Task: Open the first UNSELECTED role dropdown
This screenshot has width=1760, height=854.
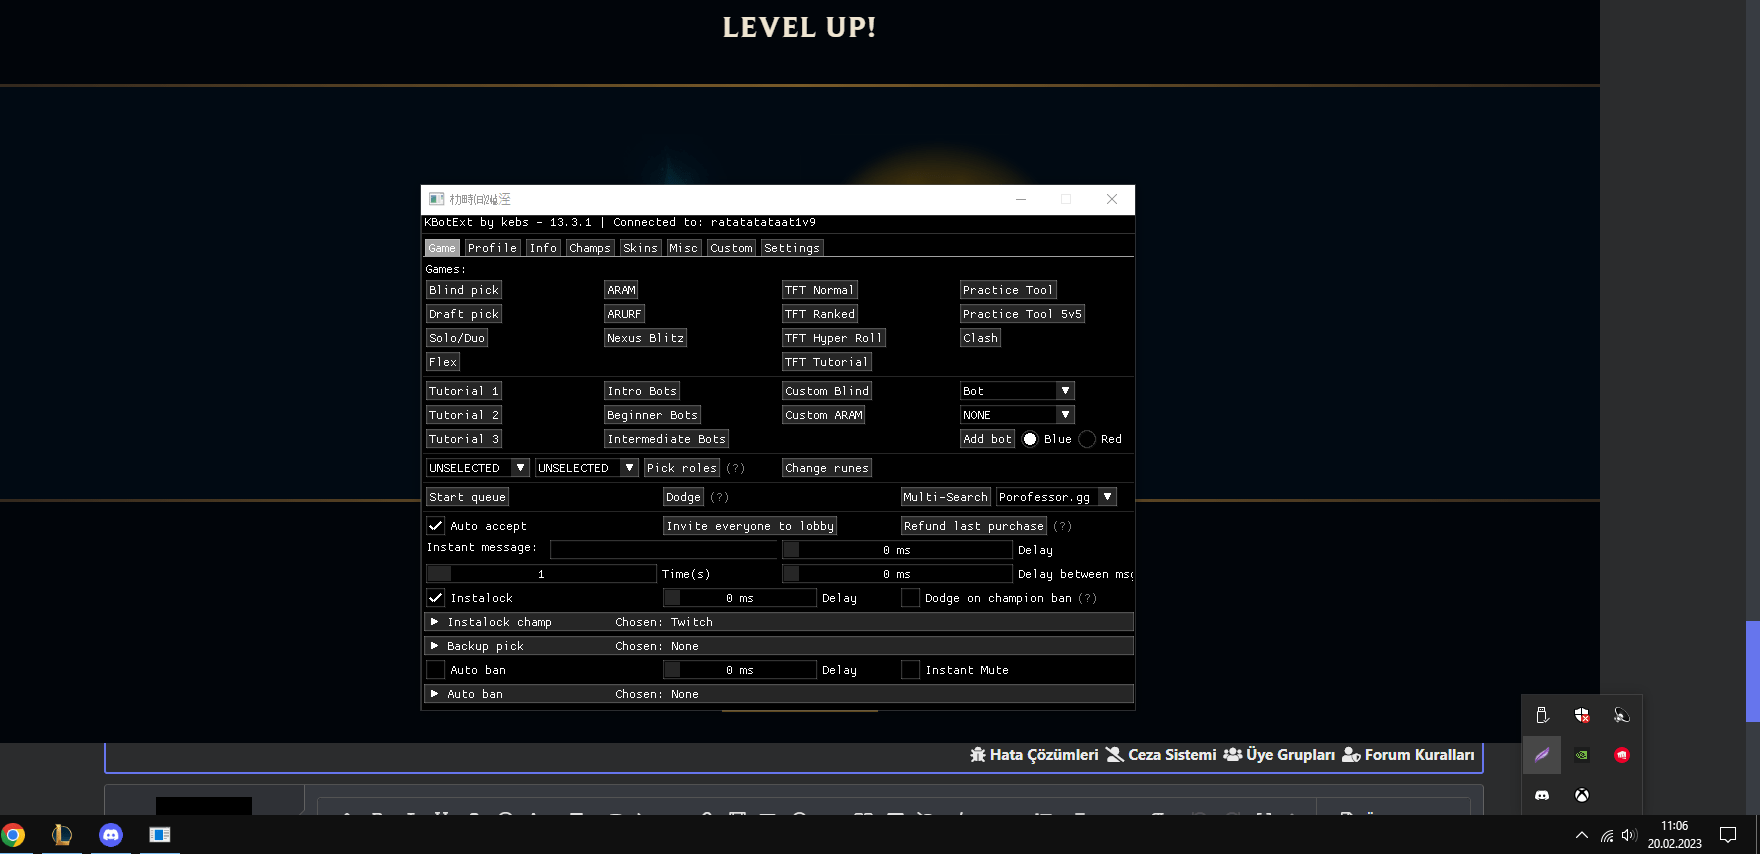Action: [x=478, y=468]
